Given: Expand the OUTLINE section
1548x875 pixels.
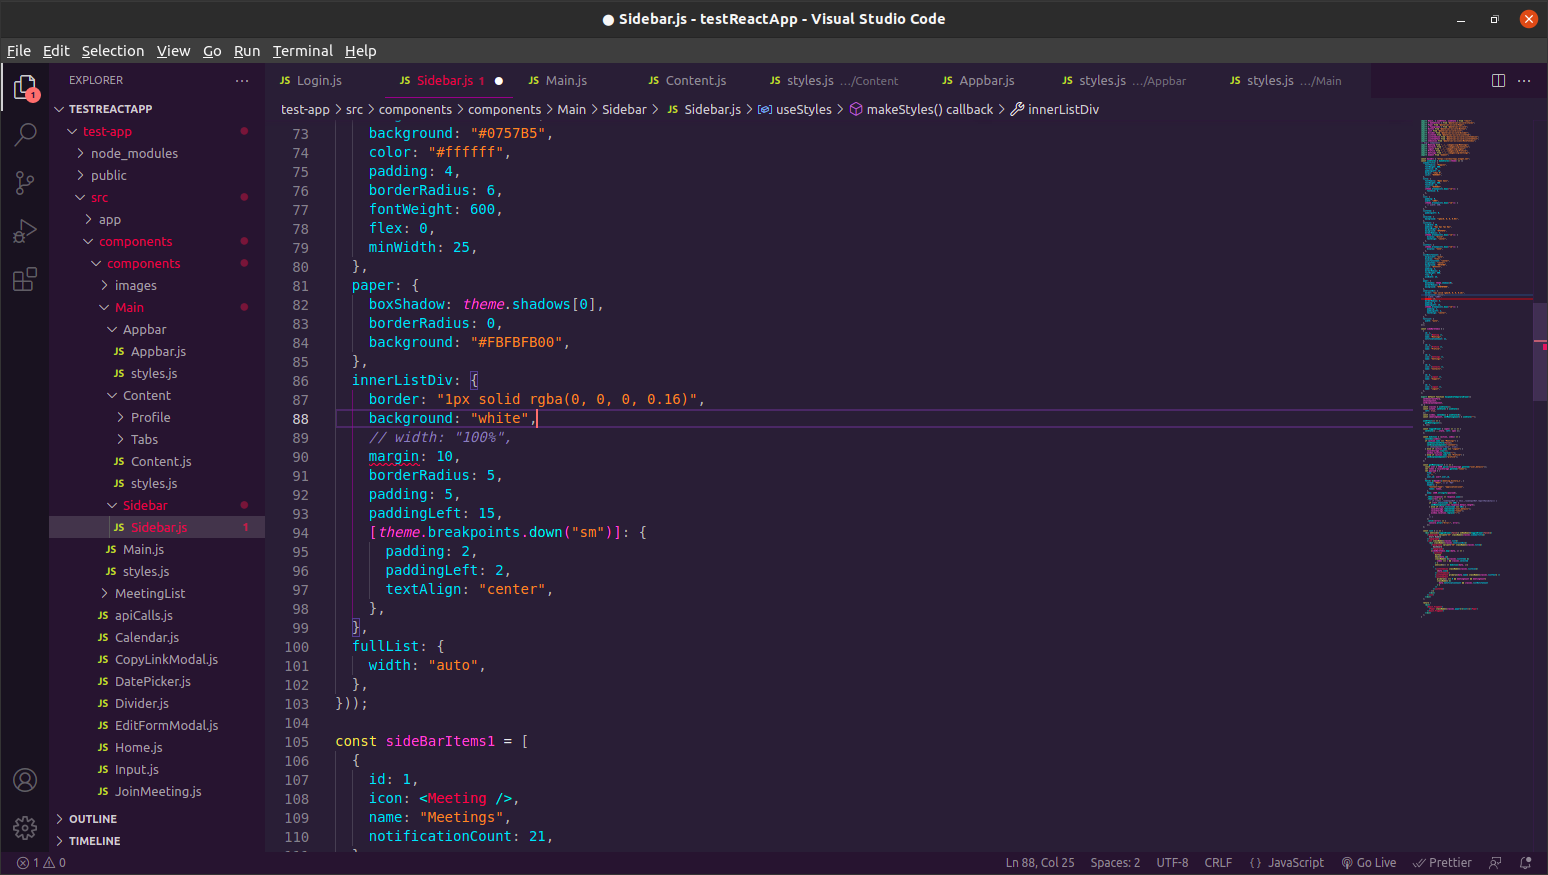Looking at the screenshot, I should [93, 819].
